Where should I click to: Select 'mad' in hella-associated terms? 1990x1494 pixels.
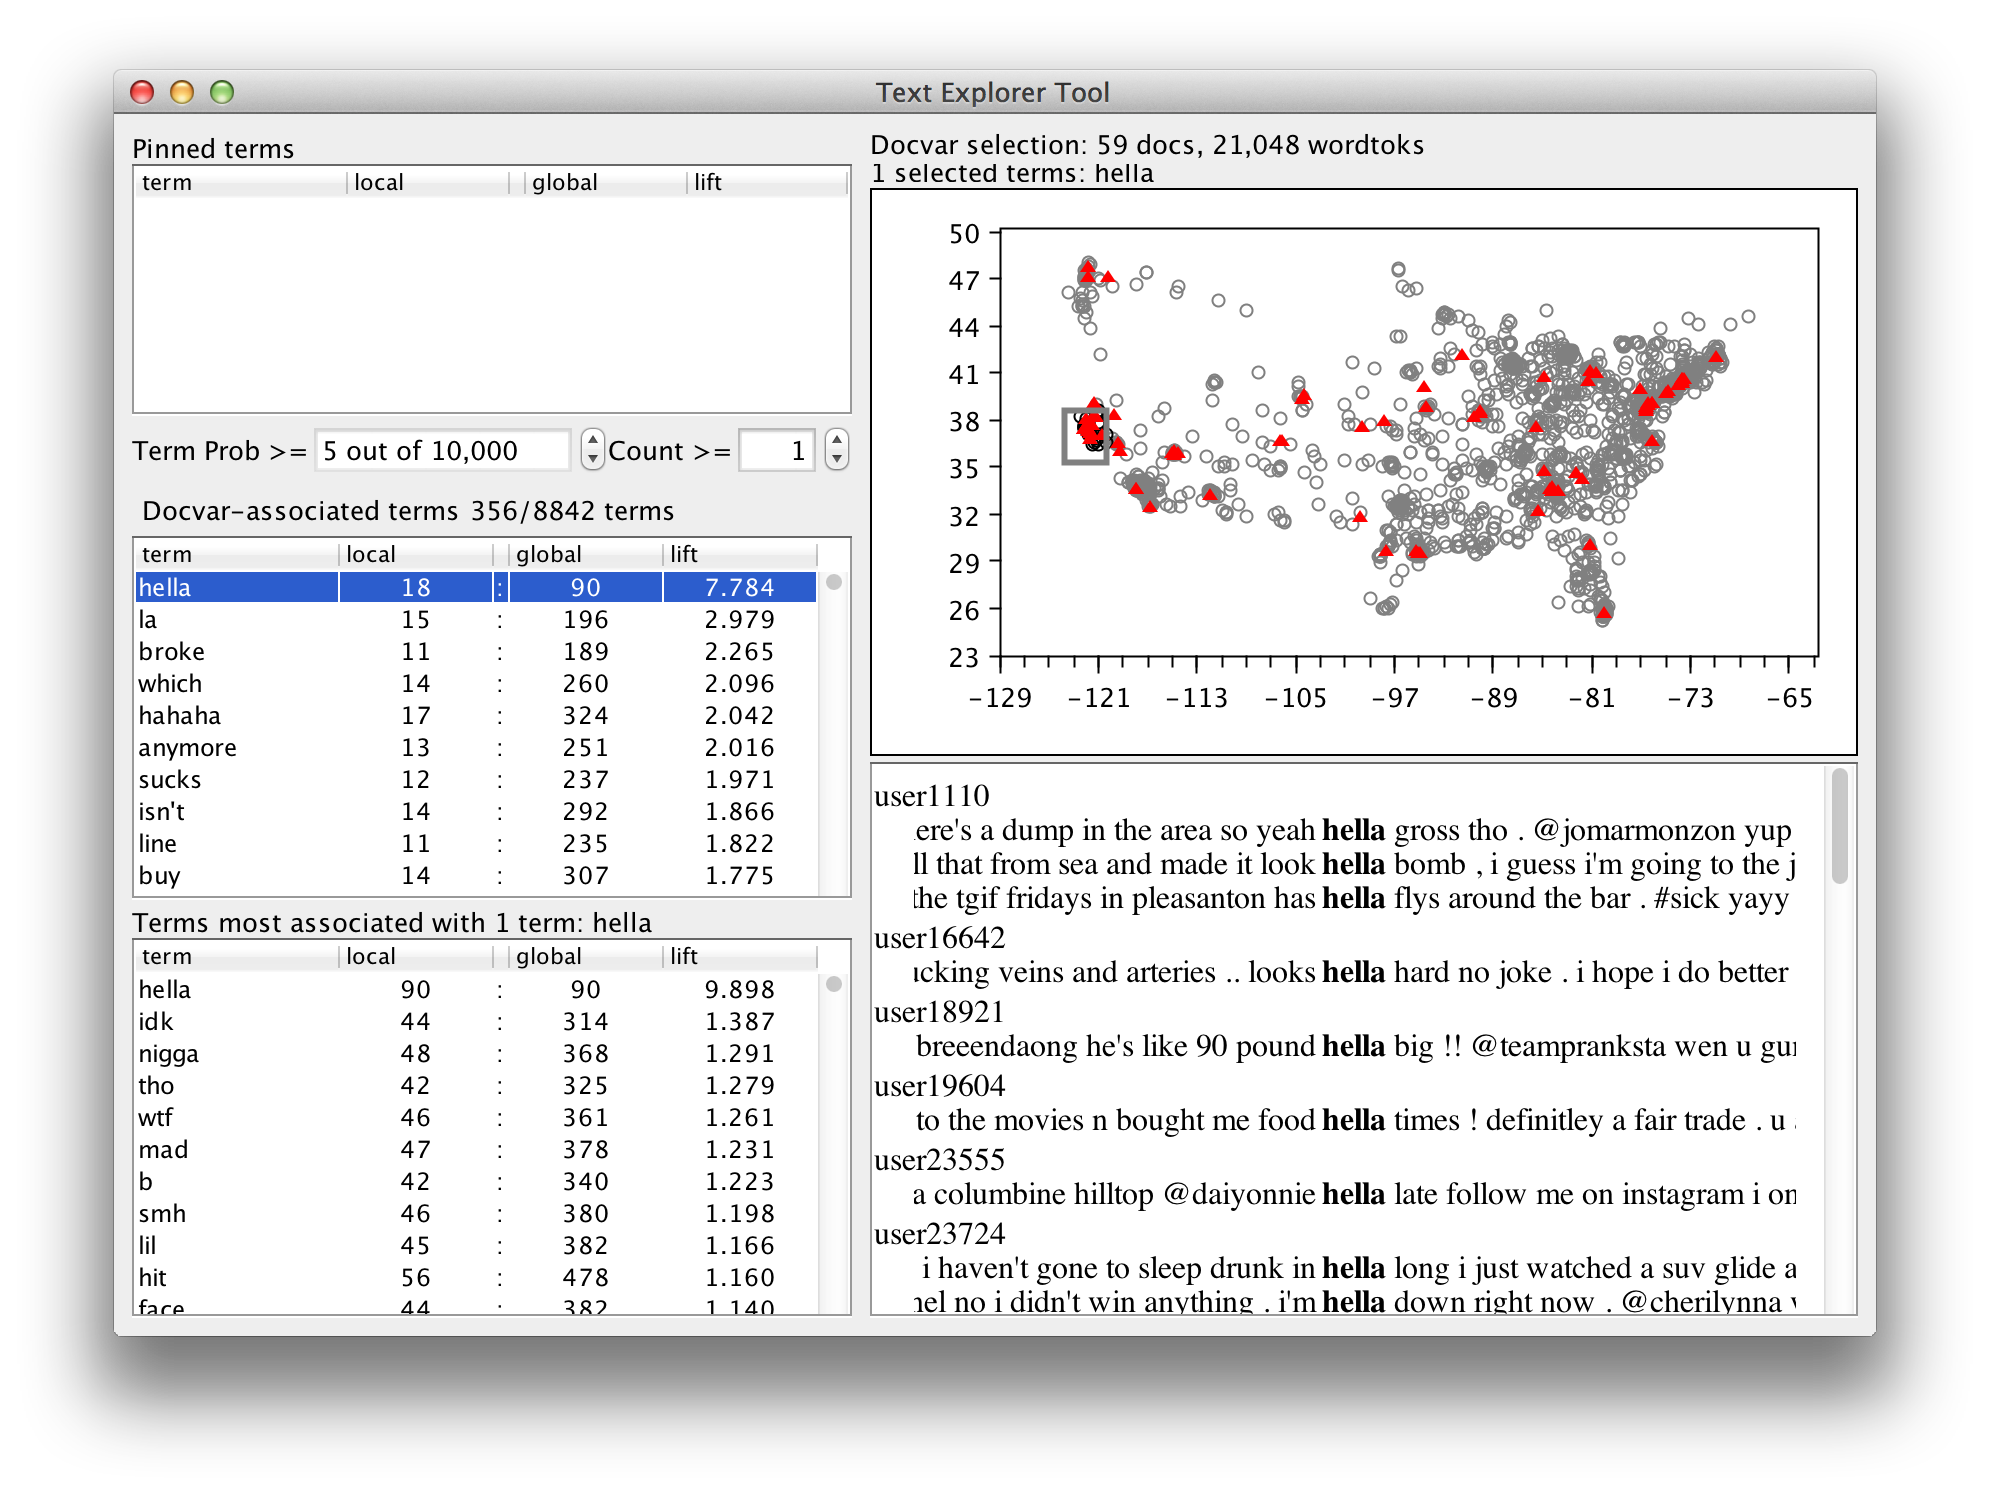[x=476, y=1149]
